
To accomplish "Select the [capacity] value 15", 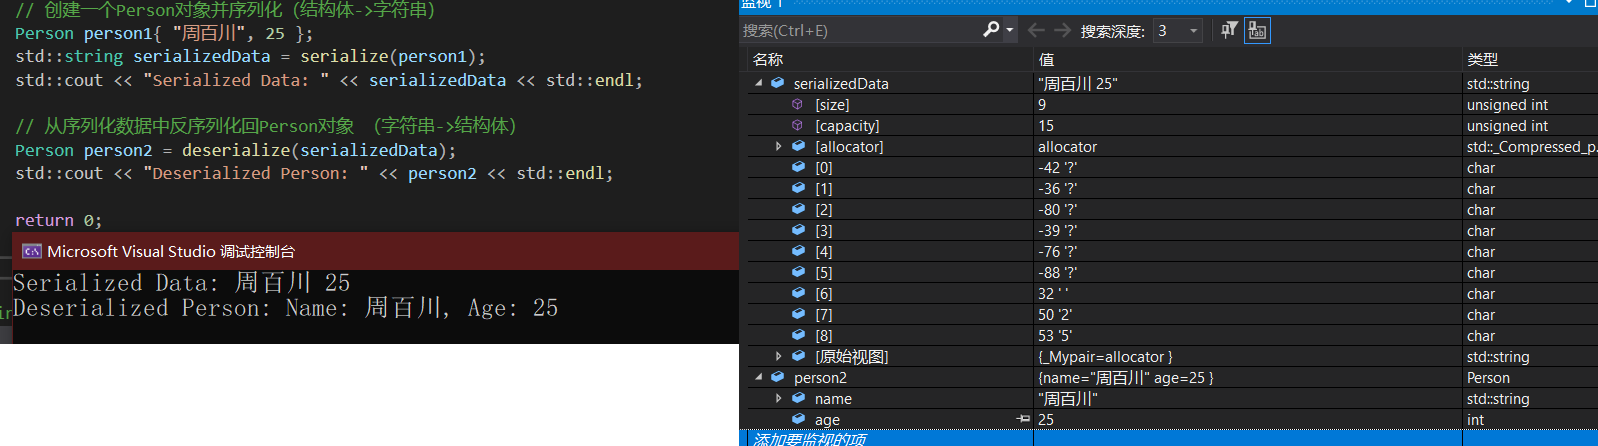I will tap(1046, 126).
